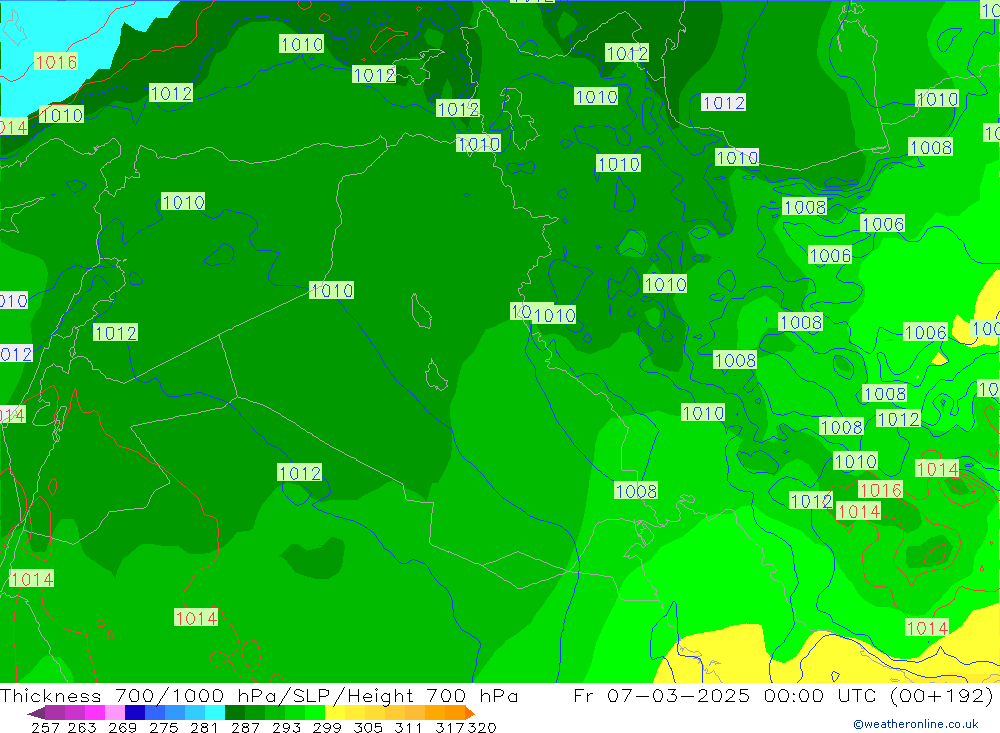The image size is (1000, 733).
Task: Click the 311 legend value
Action: pyautogui.click(x=408, y=727)
